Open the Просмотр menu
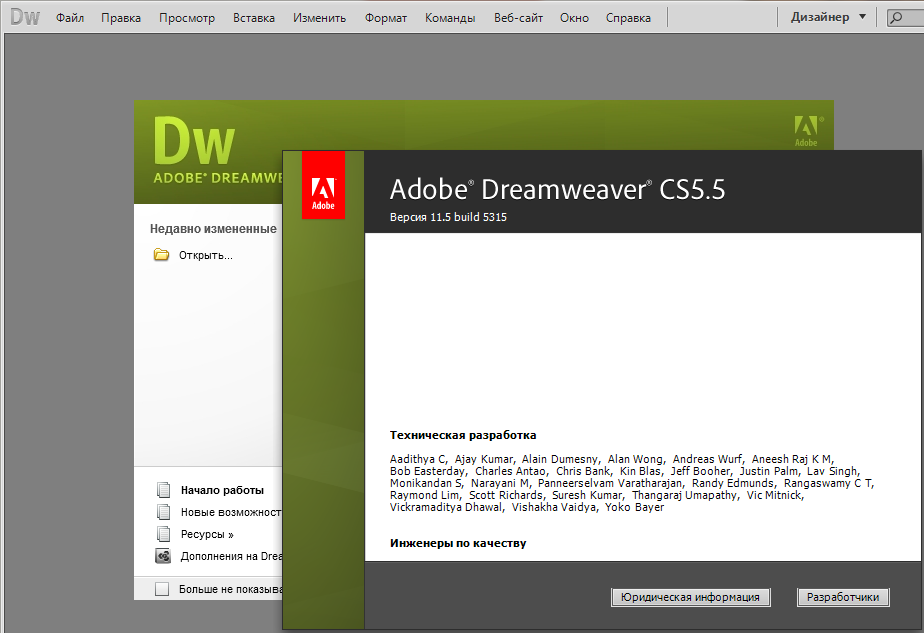The width and height of the screenshot is (924, 633). (x=187, y=18)
